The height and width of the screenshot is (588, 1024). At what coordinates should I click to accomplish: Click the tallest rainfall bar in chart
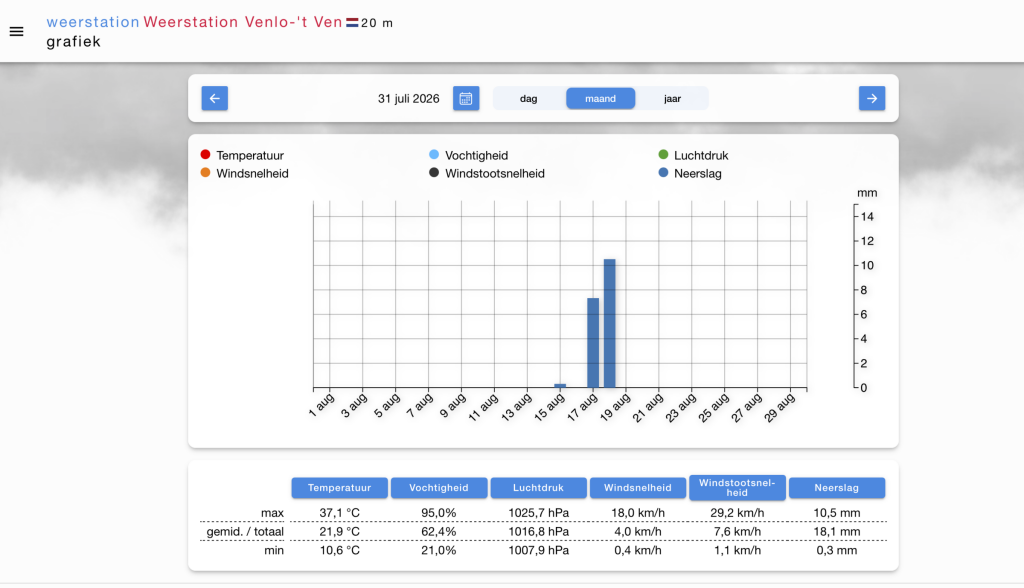click(x=609, y=323)
